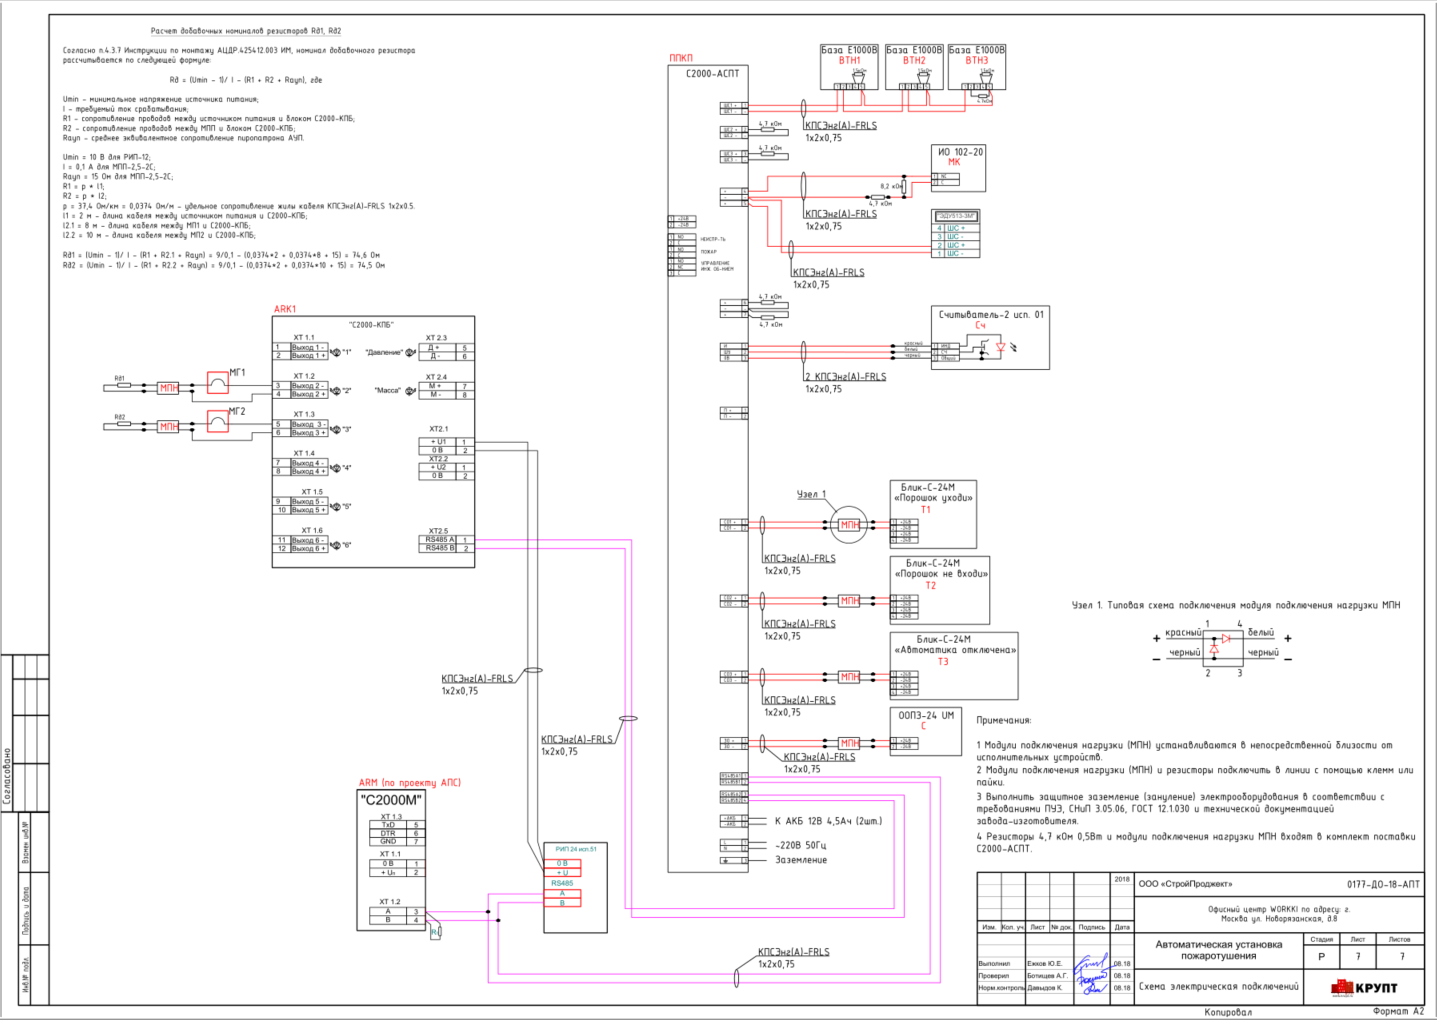
Task: Click the "ООПЗ-24 UM" siren label
Action: pyautogui.click(x=925, y=716)
